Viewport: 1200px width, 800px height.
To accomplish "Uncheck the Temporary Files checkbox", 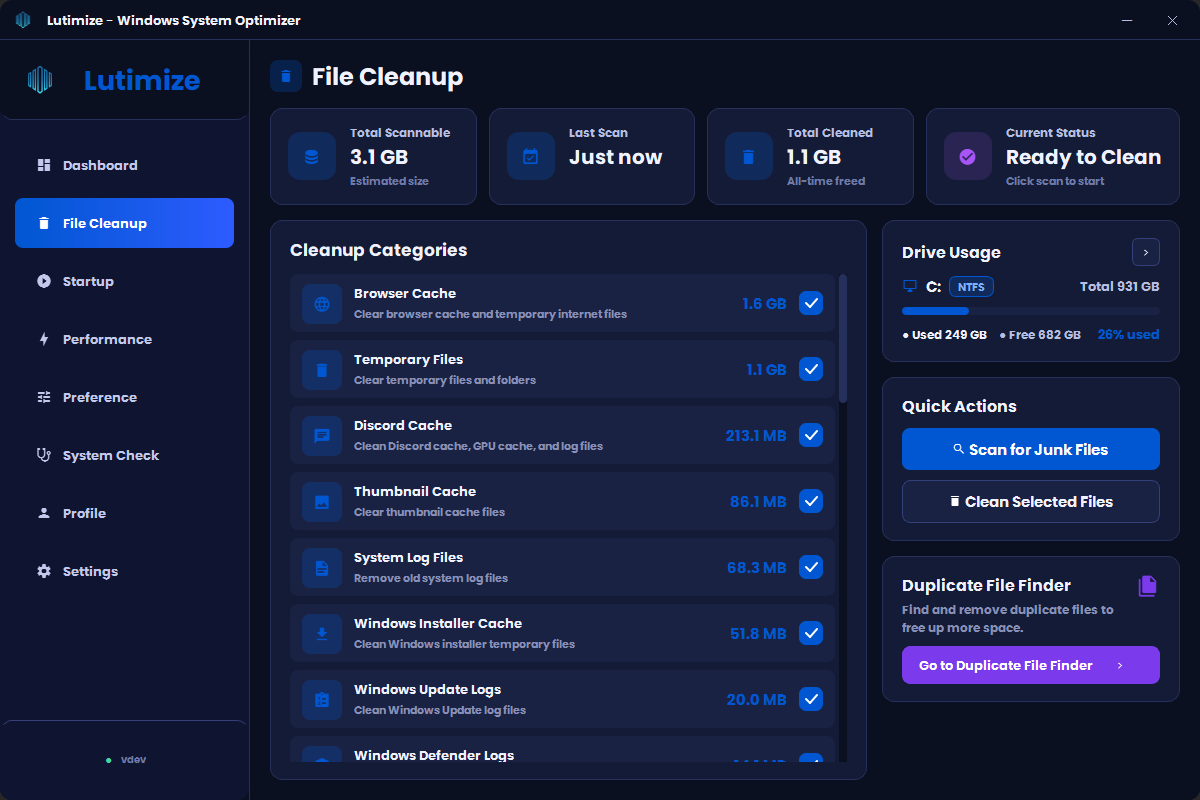I will click(811, 369).
